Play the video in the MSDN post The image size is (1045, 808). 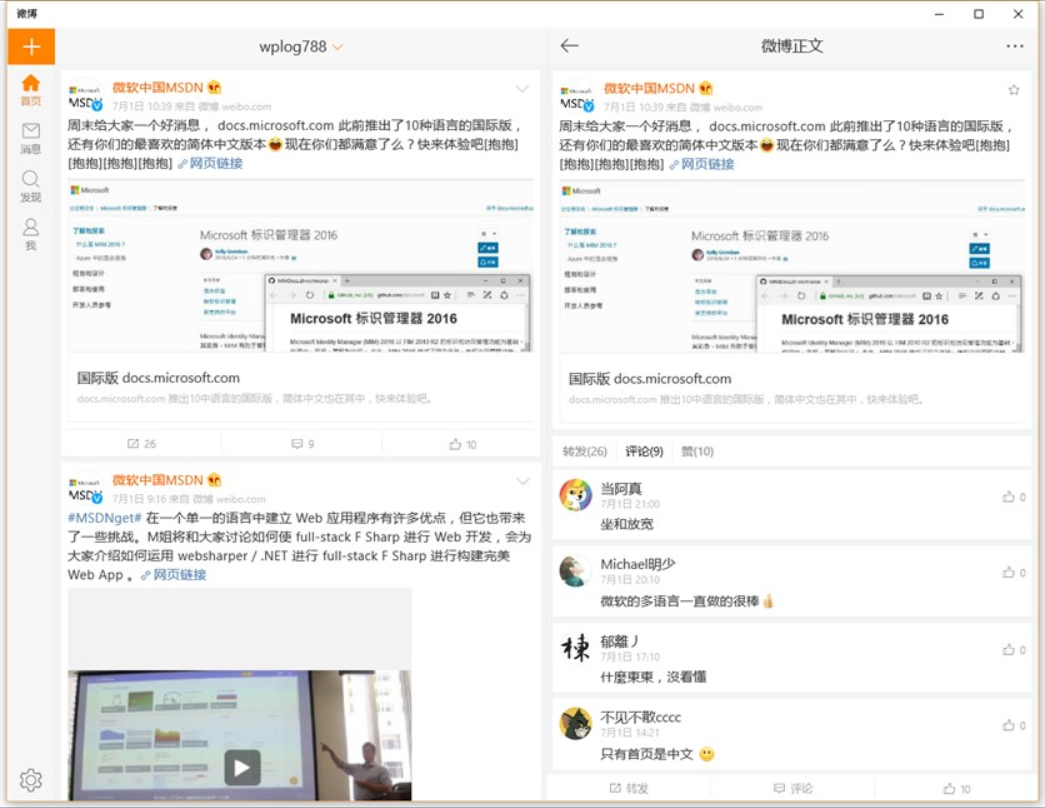(241, 768)
